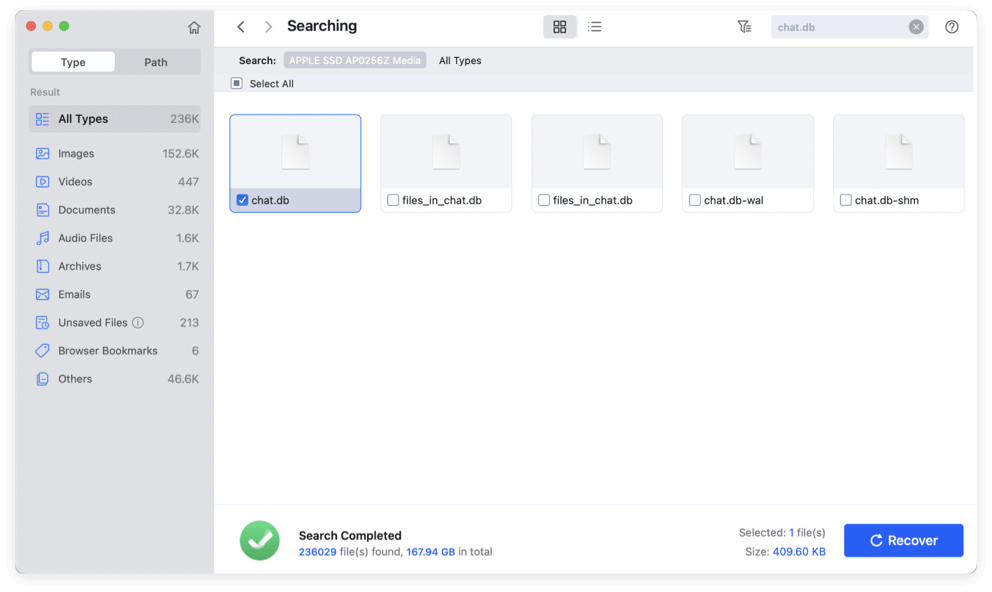Check the chat.db-wal file
This screenshot has width=992, height=592.
(694, 199)
